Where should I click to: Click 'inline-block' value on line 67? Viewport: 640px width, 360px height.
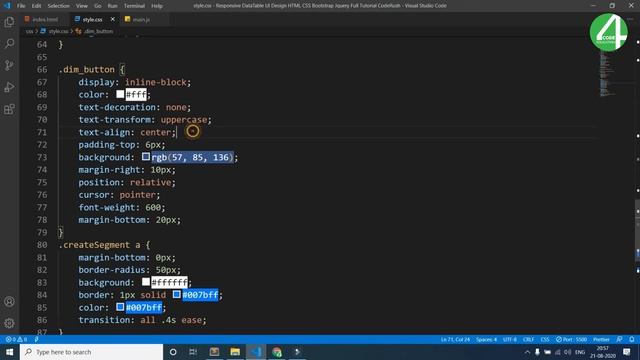coord(156,82)
